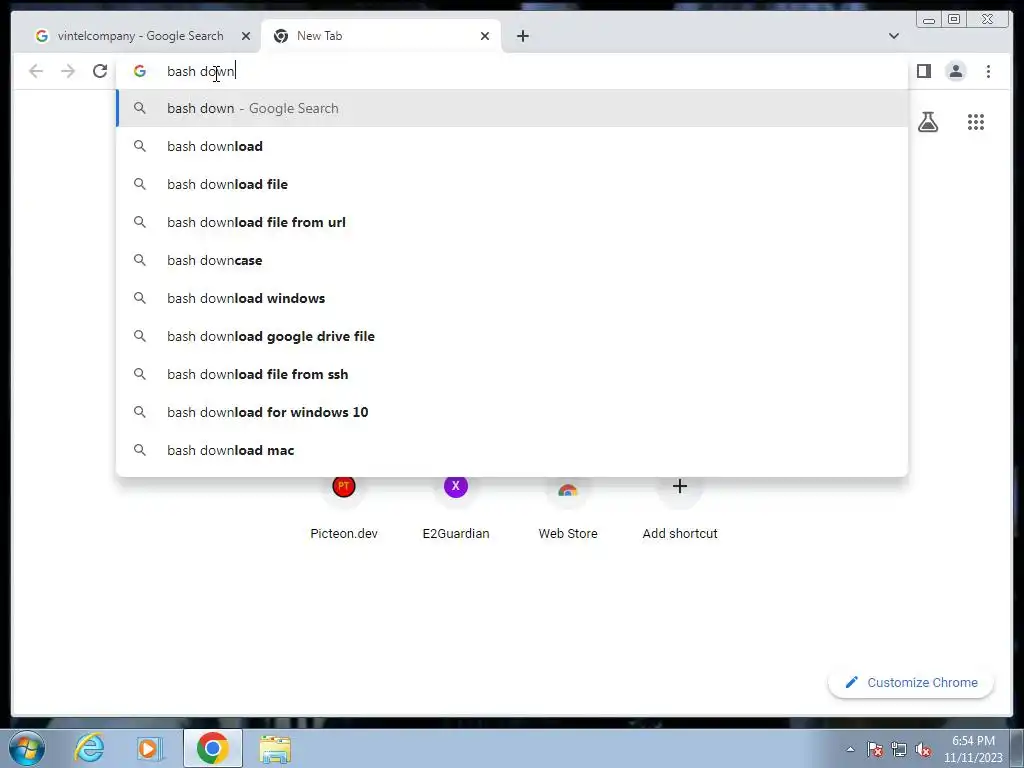Show hidden system tray icons arrow
This screenshot has height=768, width=1024.
[850, 749]
